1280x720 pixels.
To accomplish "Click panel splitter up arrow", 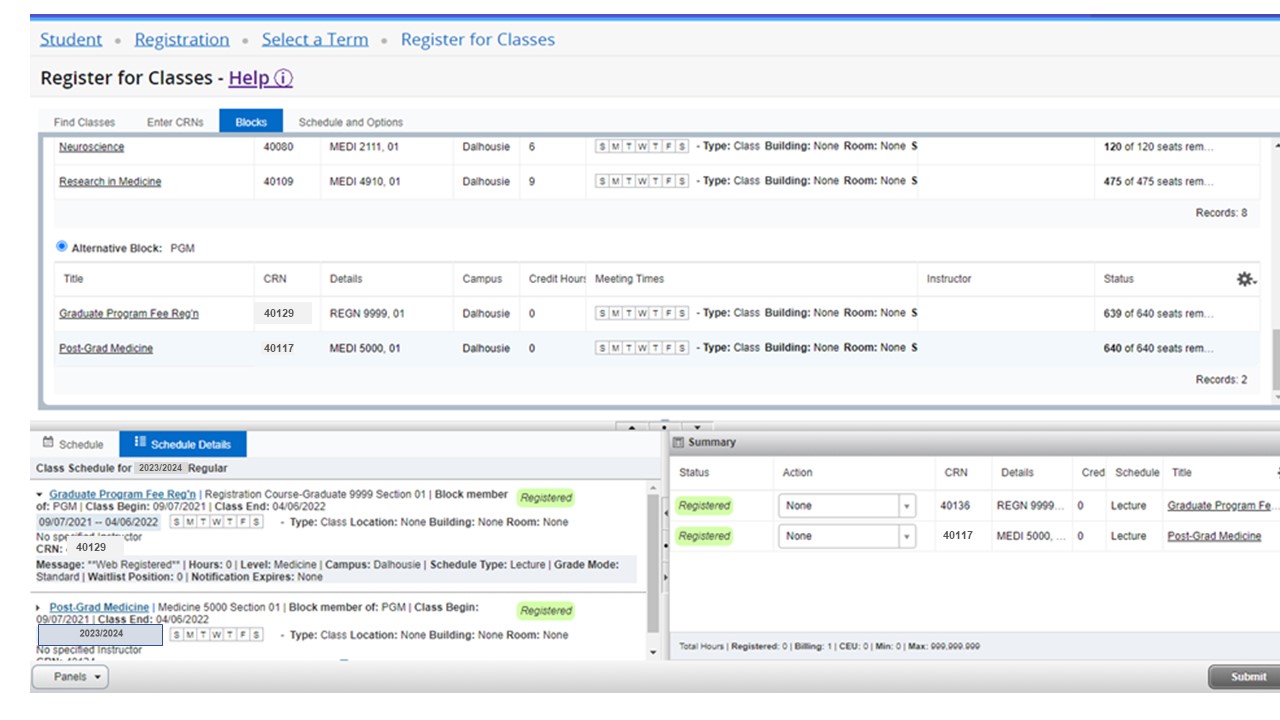I will point(631,427).
